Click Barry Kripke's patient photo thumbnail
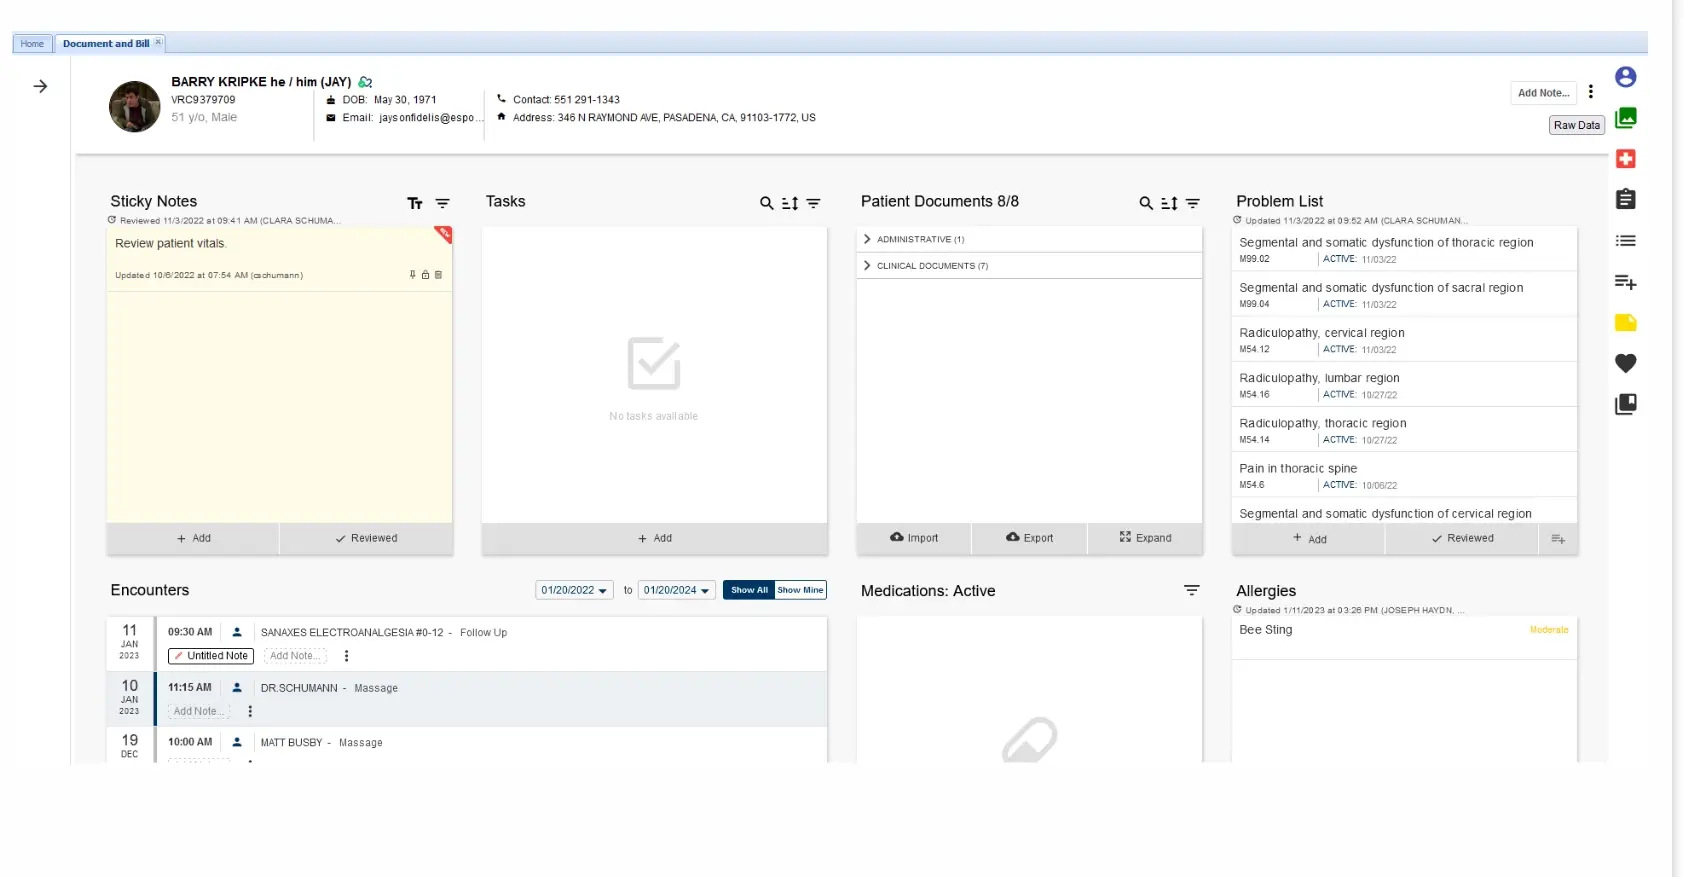Image resolution: width=1684 pixels, height=877 pixels. tap(135, 106)
